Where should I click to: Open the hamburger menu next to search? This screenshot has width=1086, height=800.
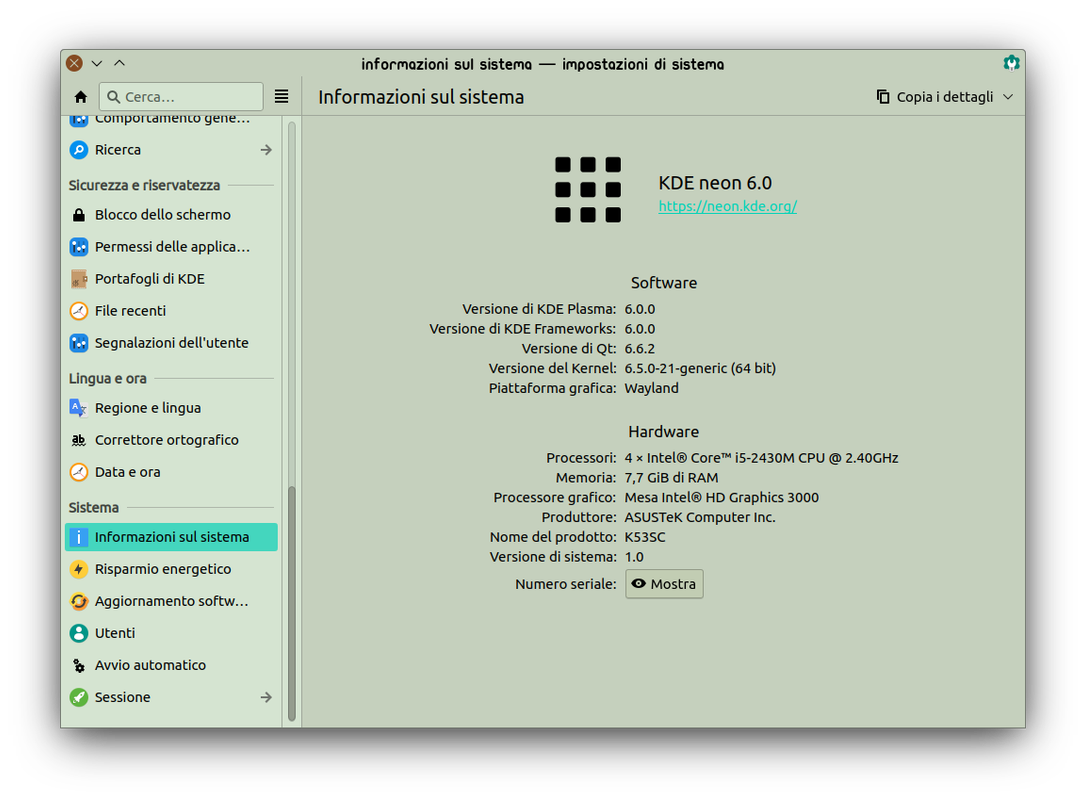click(x=281, y=96)
